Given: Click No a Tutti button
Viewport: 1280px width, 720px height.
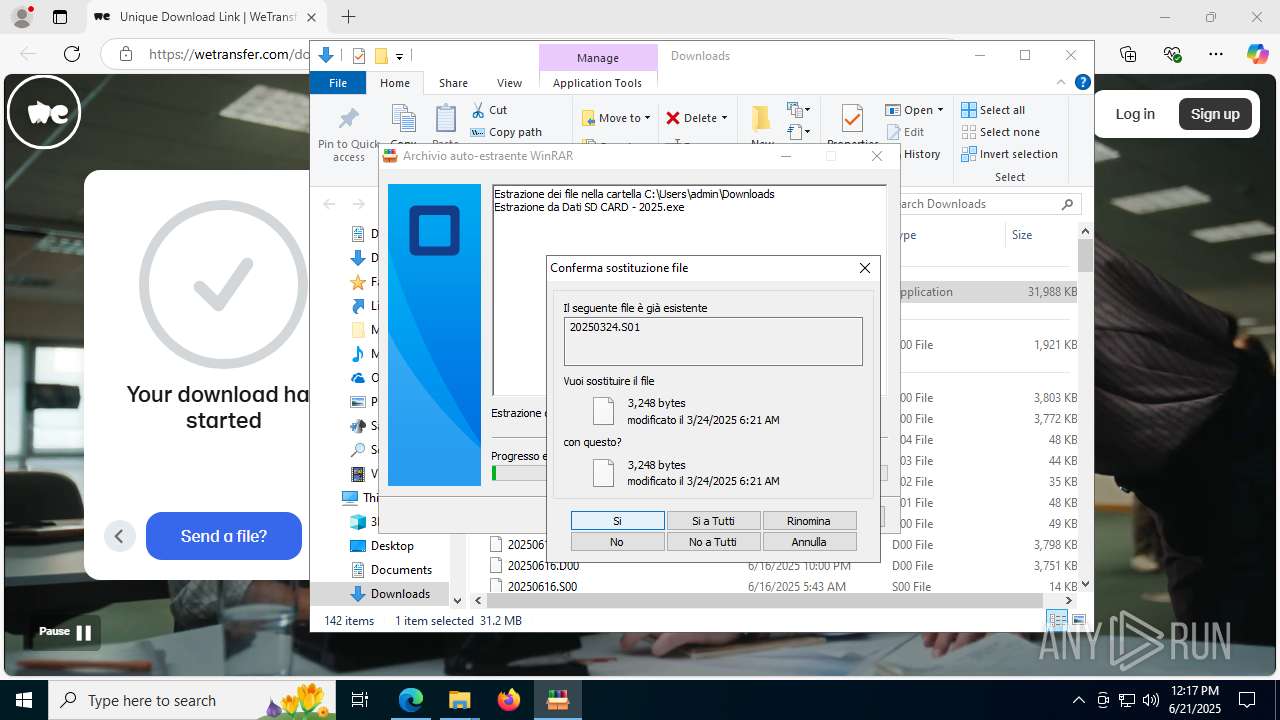Looking at the screenshot, I should [713, 542].
